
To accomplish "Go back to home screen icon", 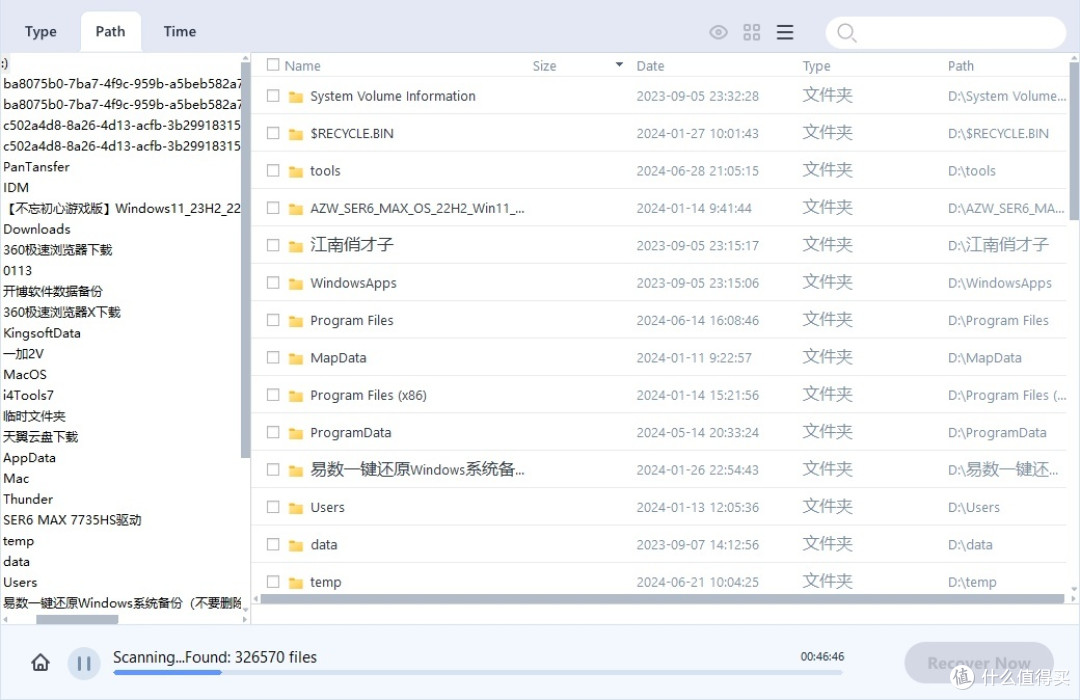I will pos(41,663).
